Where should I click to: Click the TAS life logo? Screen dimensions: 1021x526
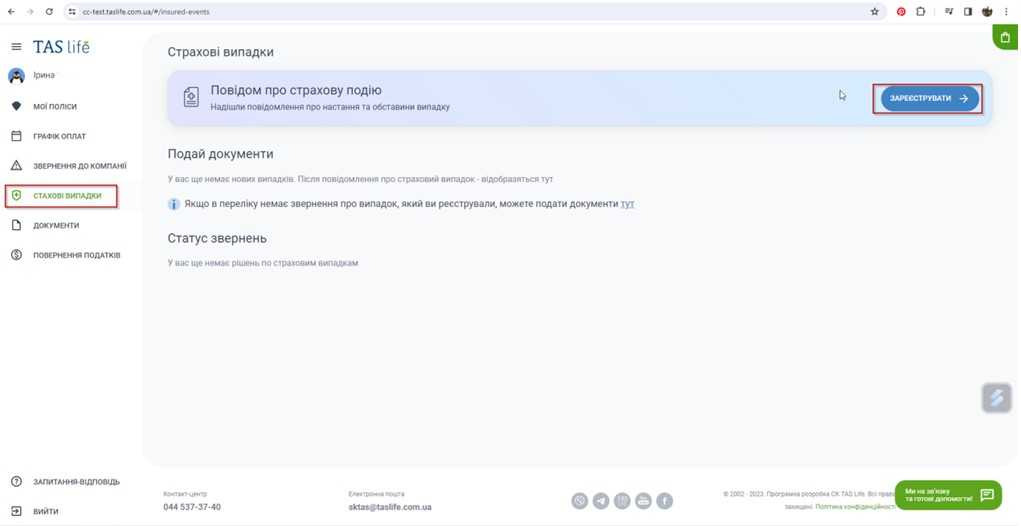click(61, 47)
